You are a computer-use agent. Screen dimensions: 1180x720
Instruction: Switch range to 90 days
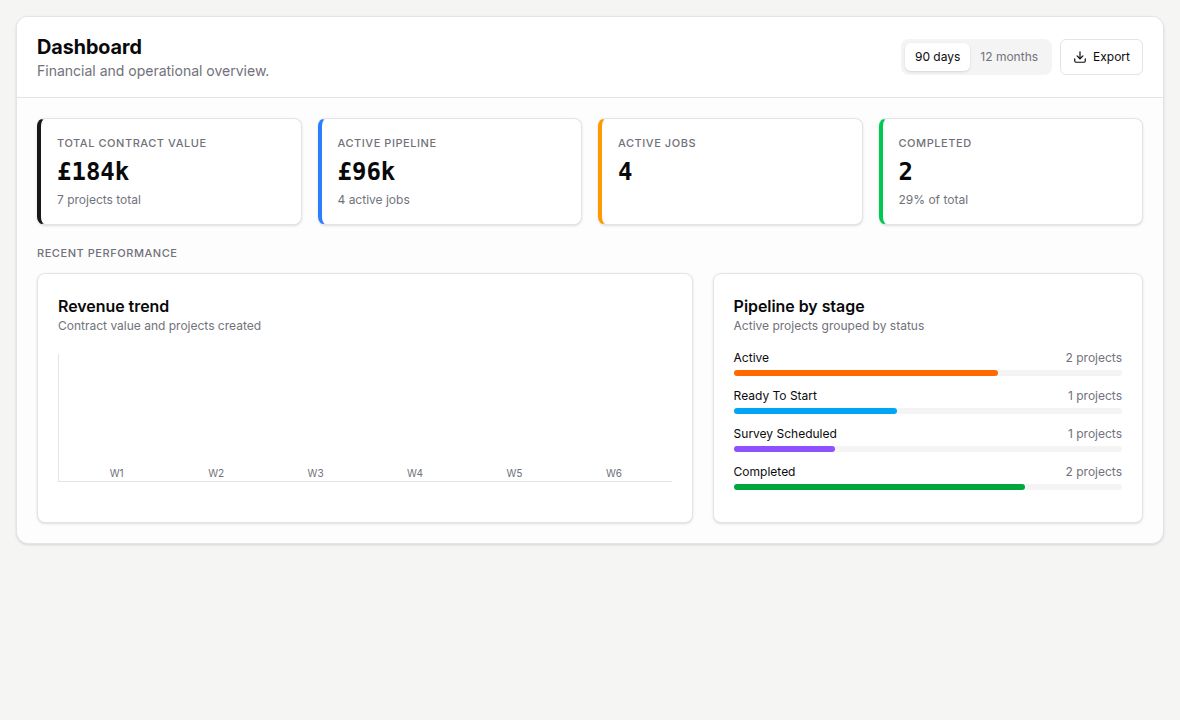coord(937,57)
